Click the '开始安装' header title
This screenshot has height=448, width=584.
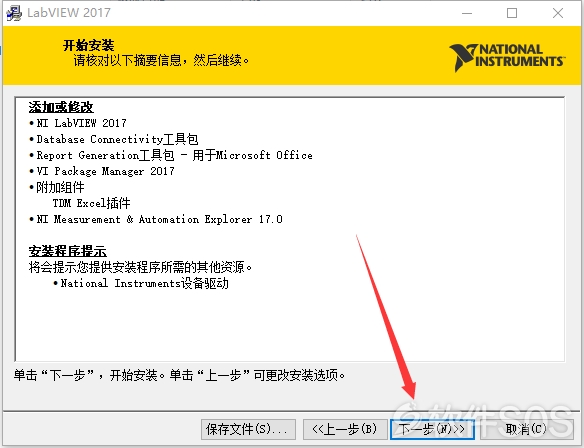tap(89, 45)
